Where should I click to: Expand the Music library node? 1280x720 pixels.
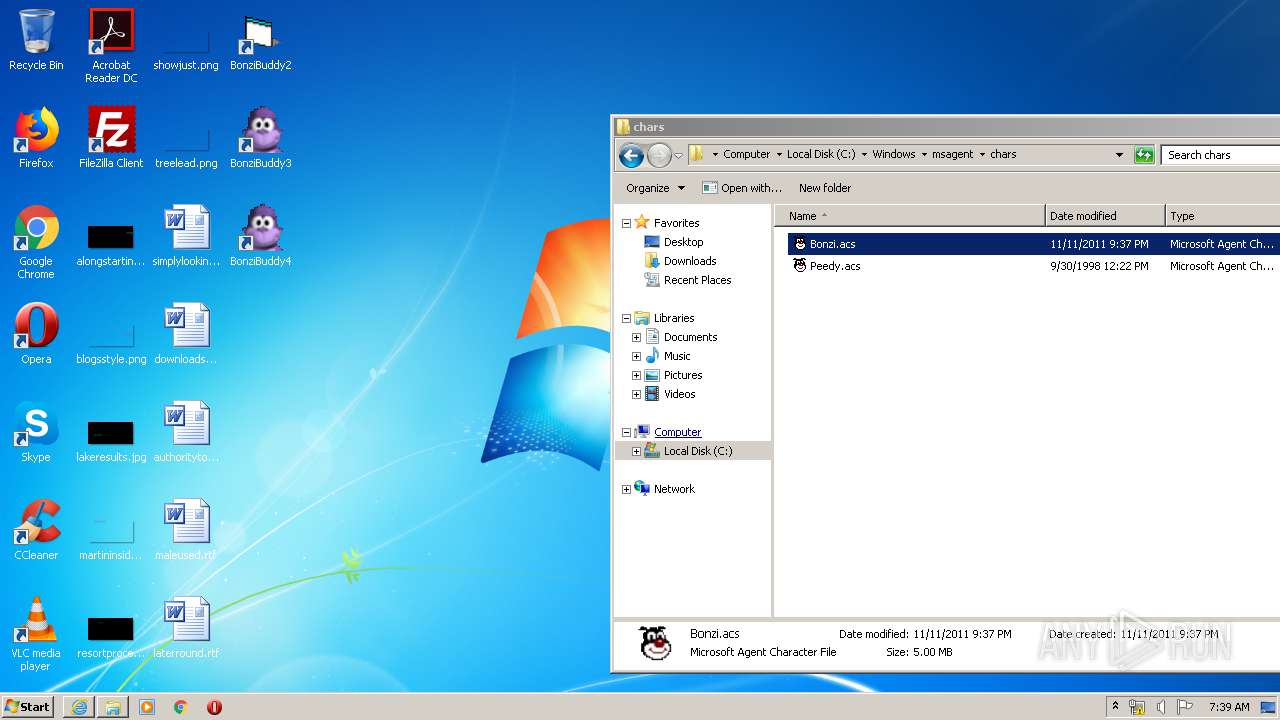coord(636,356)
